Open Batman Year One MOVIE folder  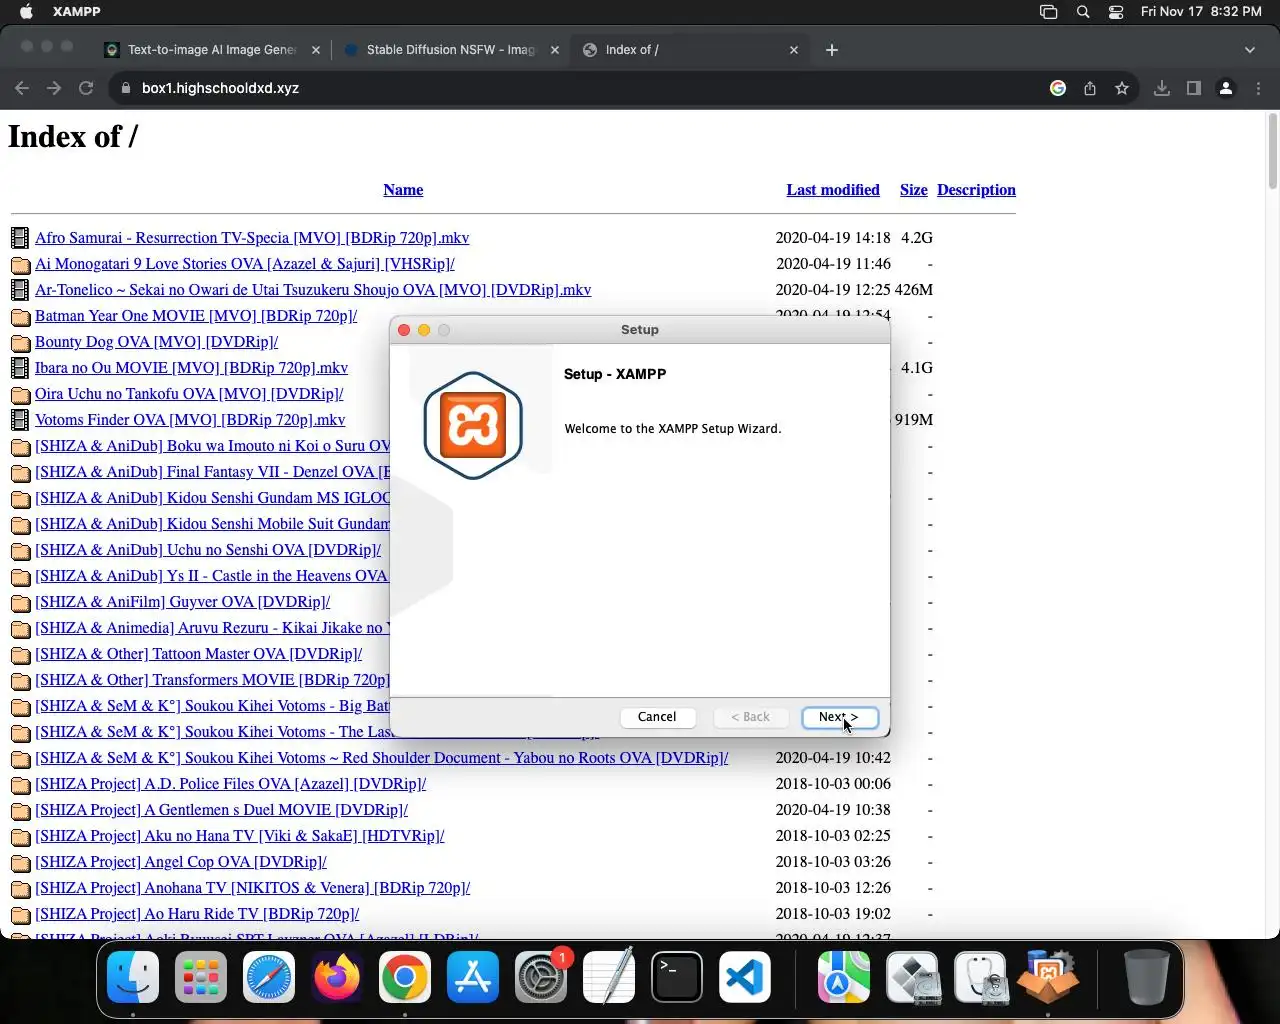pyautogui.click(x=196, y=316)
